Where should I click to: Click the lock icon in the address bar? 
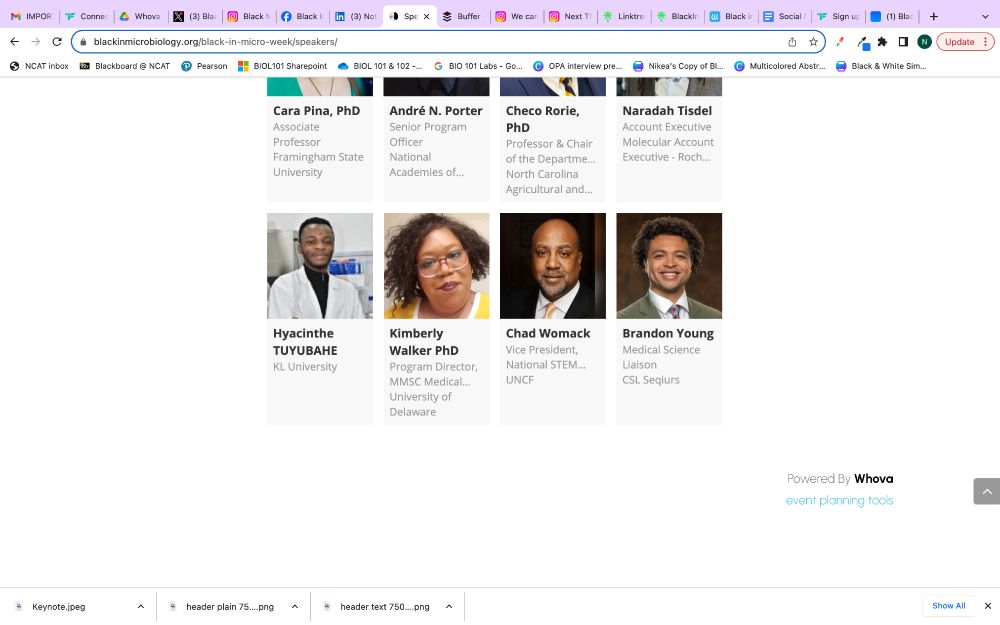[83, 42]
